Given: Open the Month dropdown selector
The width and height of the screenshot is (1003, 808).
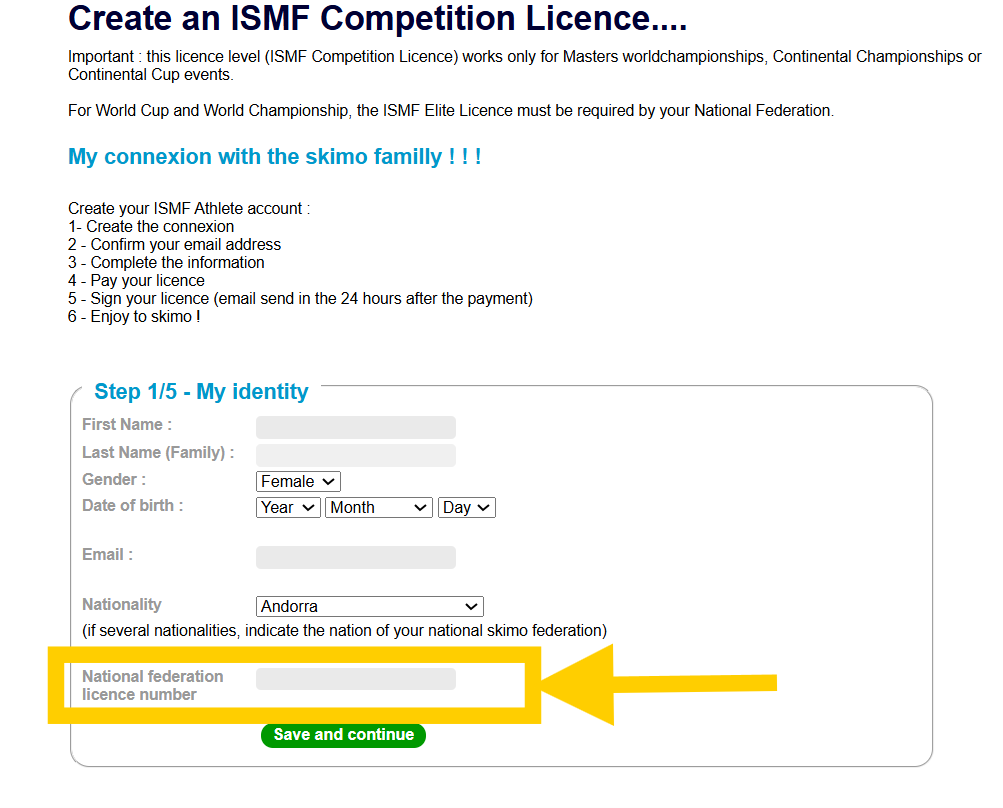Looking at the screenshot, I should (x=378, y=507).
